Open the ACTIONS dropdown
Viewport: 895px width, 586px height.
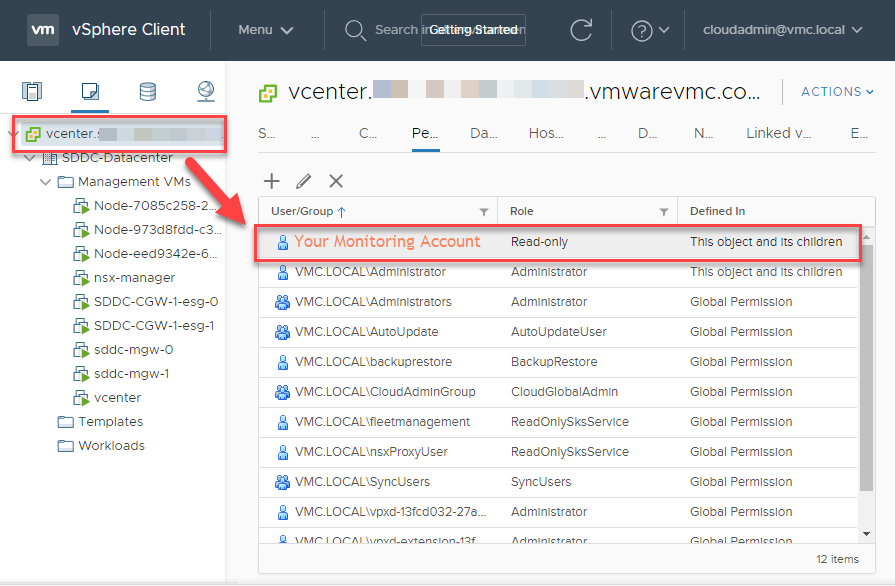837,92
